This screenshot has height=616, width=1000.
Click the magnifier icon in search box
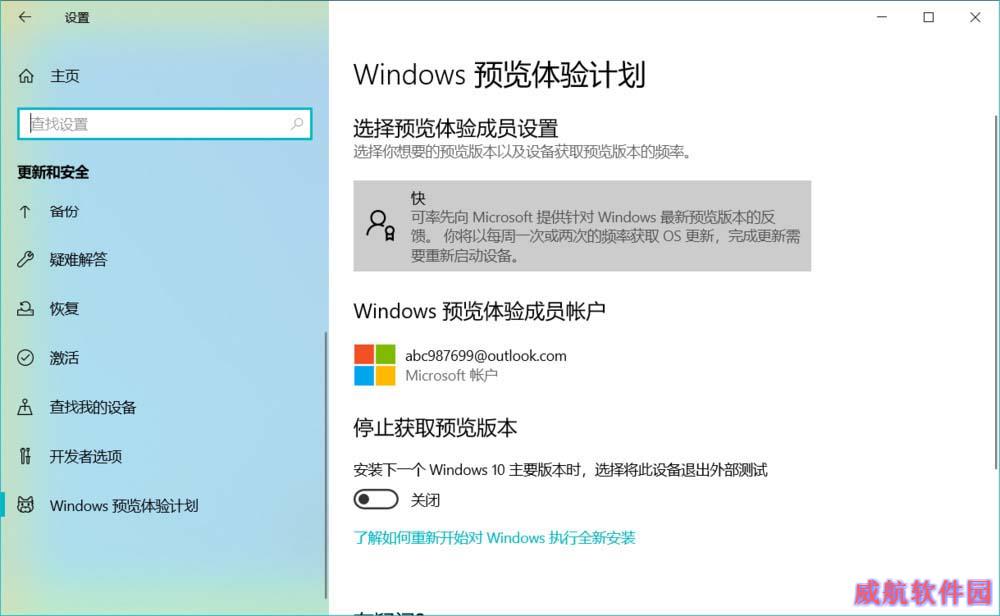(297, 123)
